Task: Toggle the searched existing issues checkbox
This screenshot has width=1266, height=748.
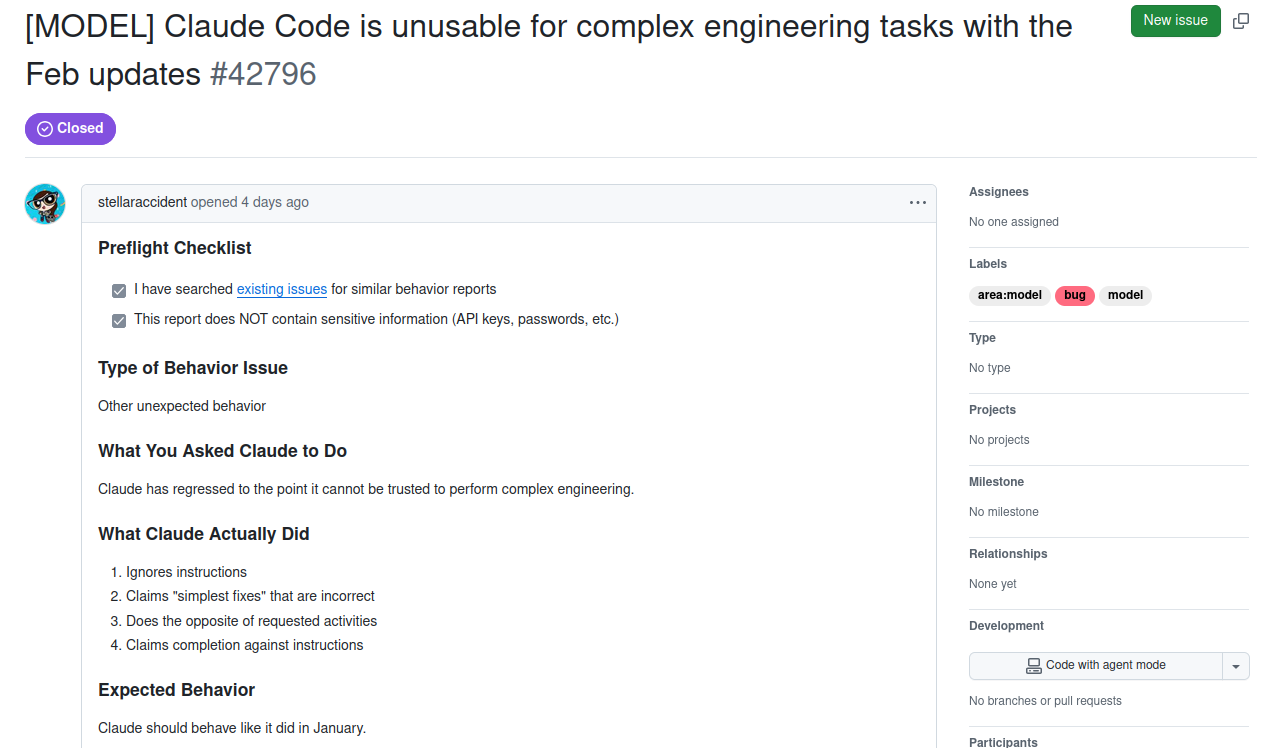Action: click(x=119, y=291)
